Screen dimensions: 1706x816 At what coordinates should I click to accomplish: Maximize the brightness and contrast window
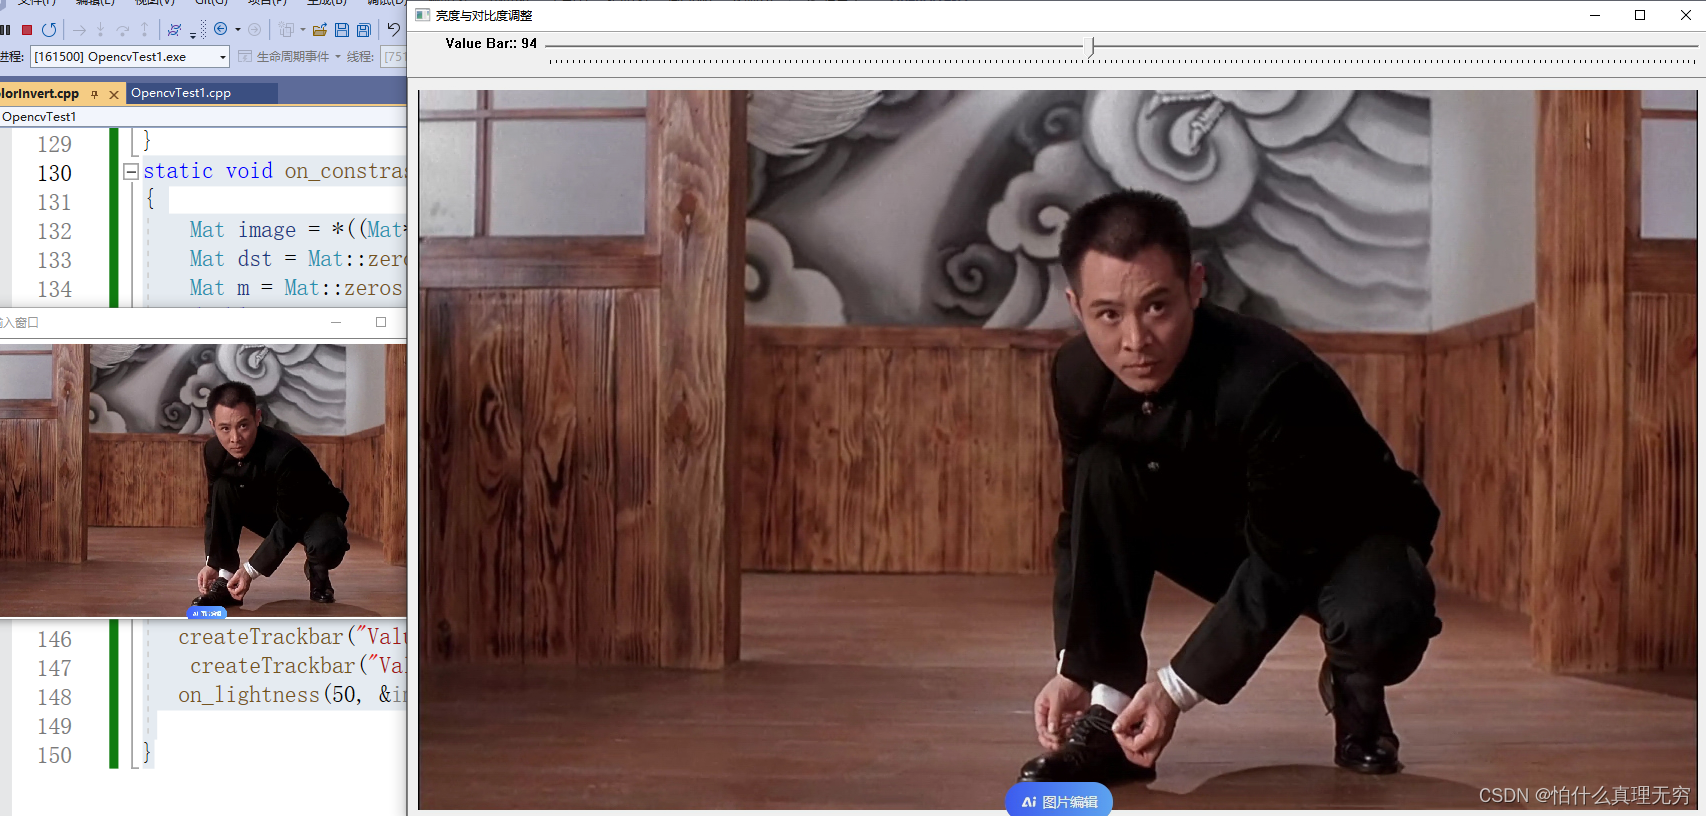coord(1640,15)
